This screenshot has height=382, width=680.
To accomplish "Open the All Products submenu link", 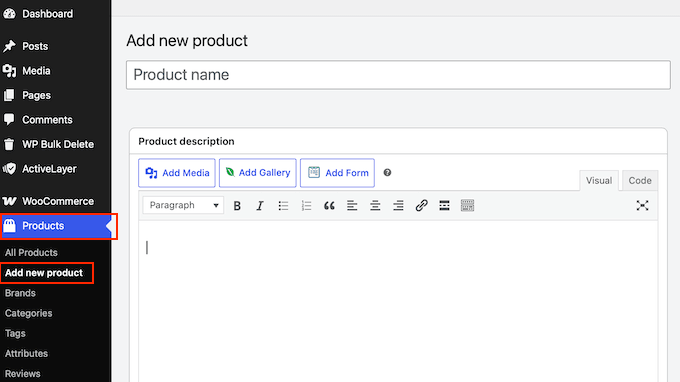I will tap(31, 252).
